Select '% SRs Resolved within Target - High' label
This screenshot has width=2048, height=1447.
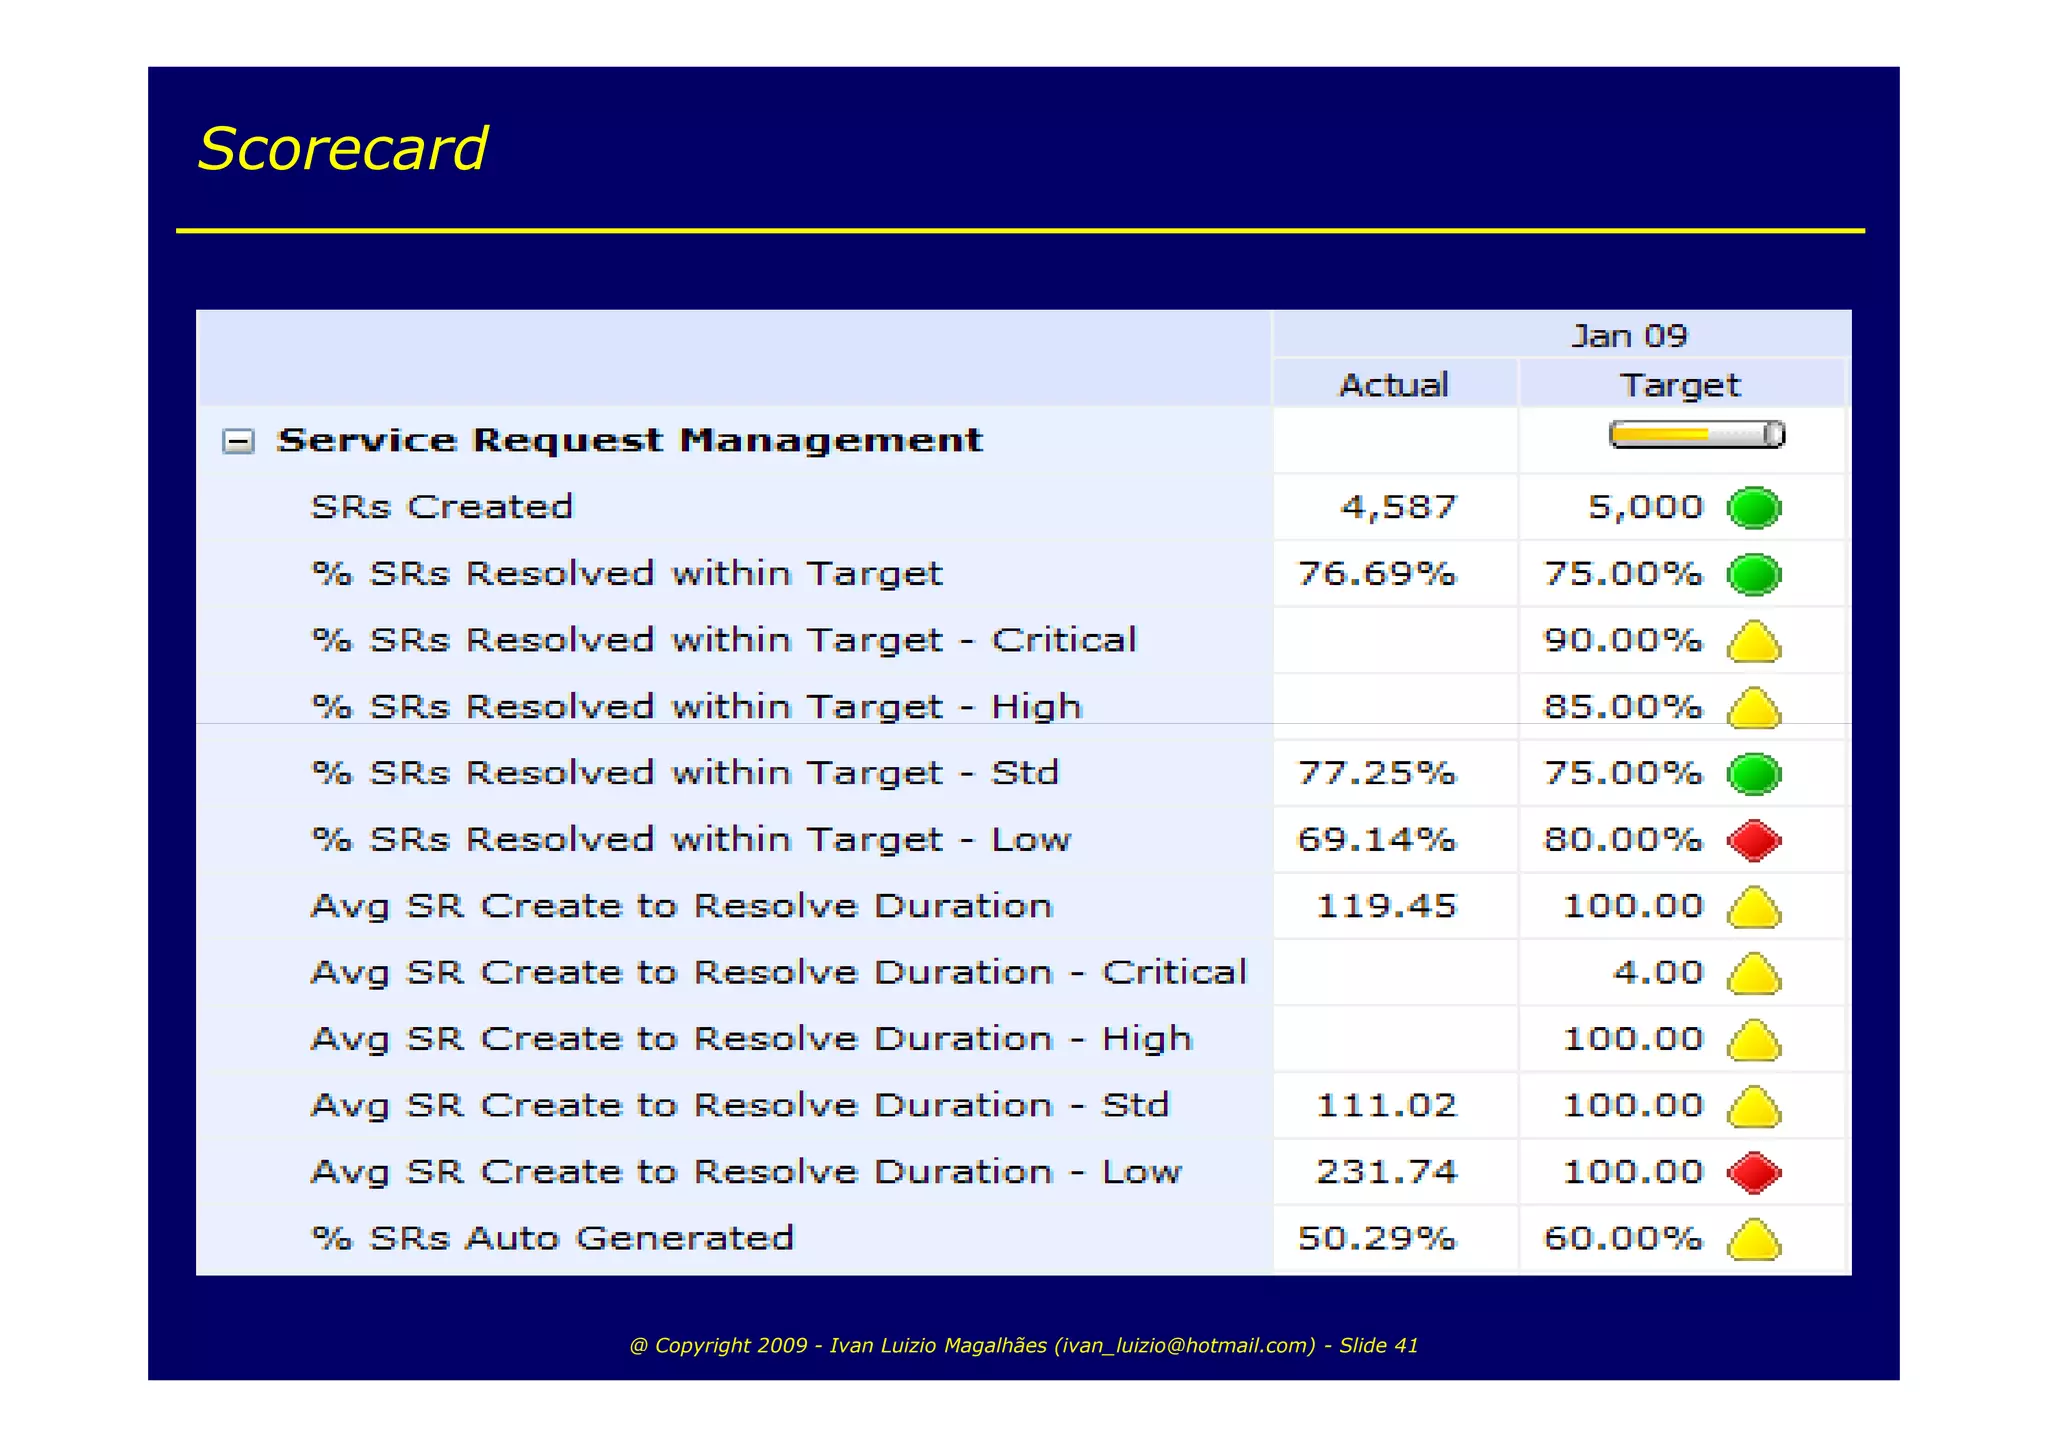696,707
